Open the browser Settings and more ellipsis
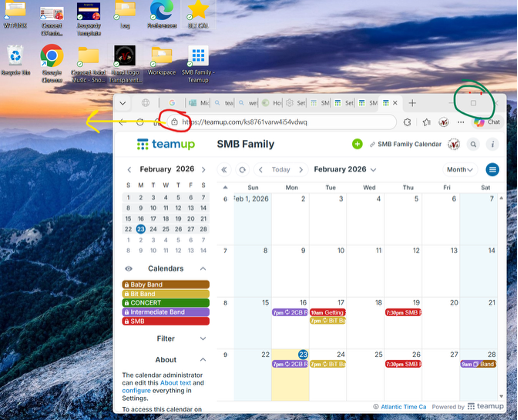 [461, 122]
